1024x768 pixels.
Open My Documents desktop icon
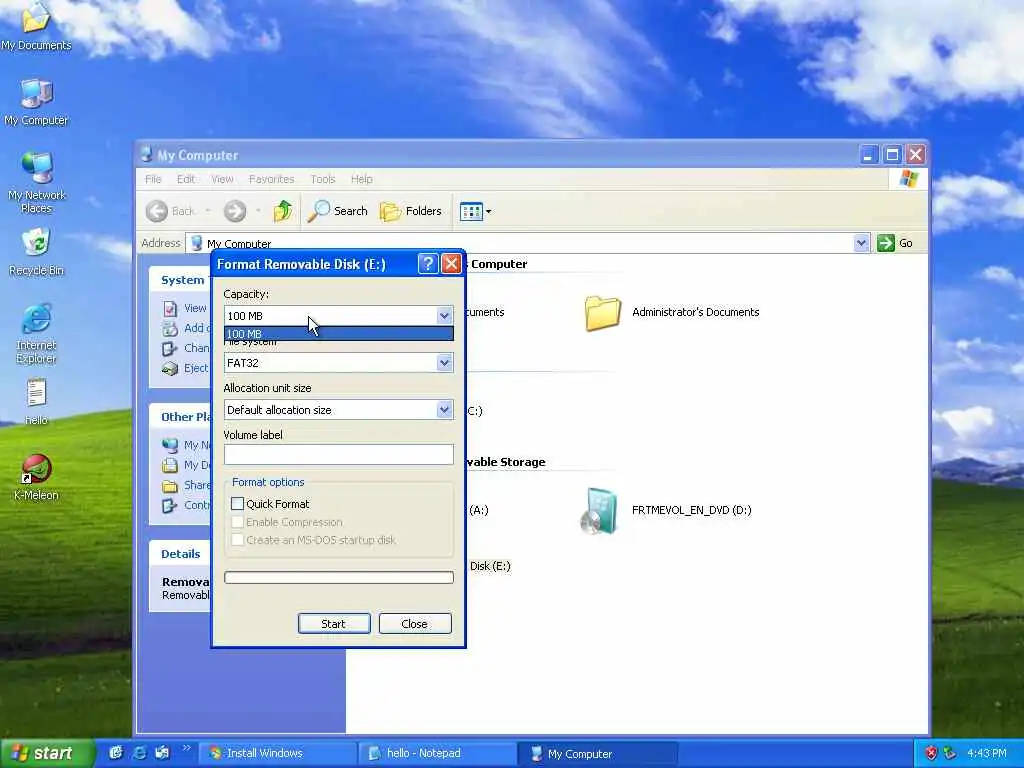pos(36,26)
